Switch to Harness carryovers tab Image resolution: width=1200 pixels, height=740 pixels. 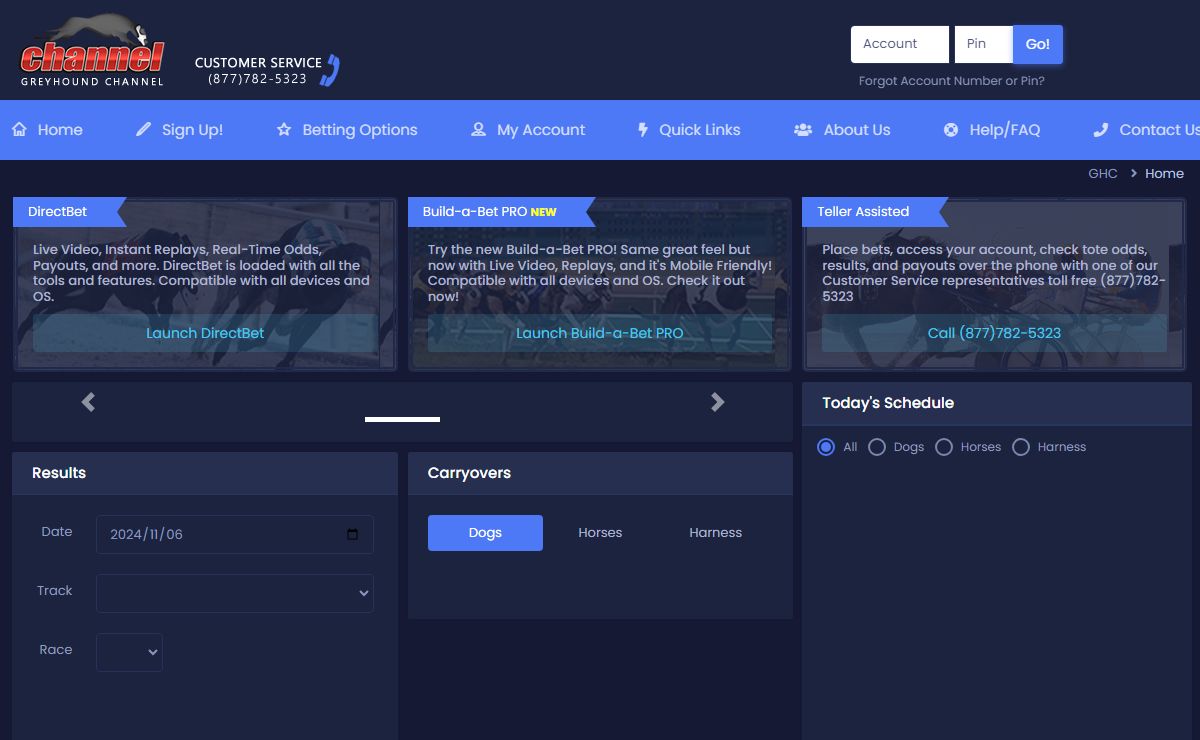coord(715,533)
